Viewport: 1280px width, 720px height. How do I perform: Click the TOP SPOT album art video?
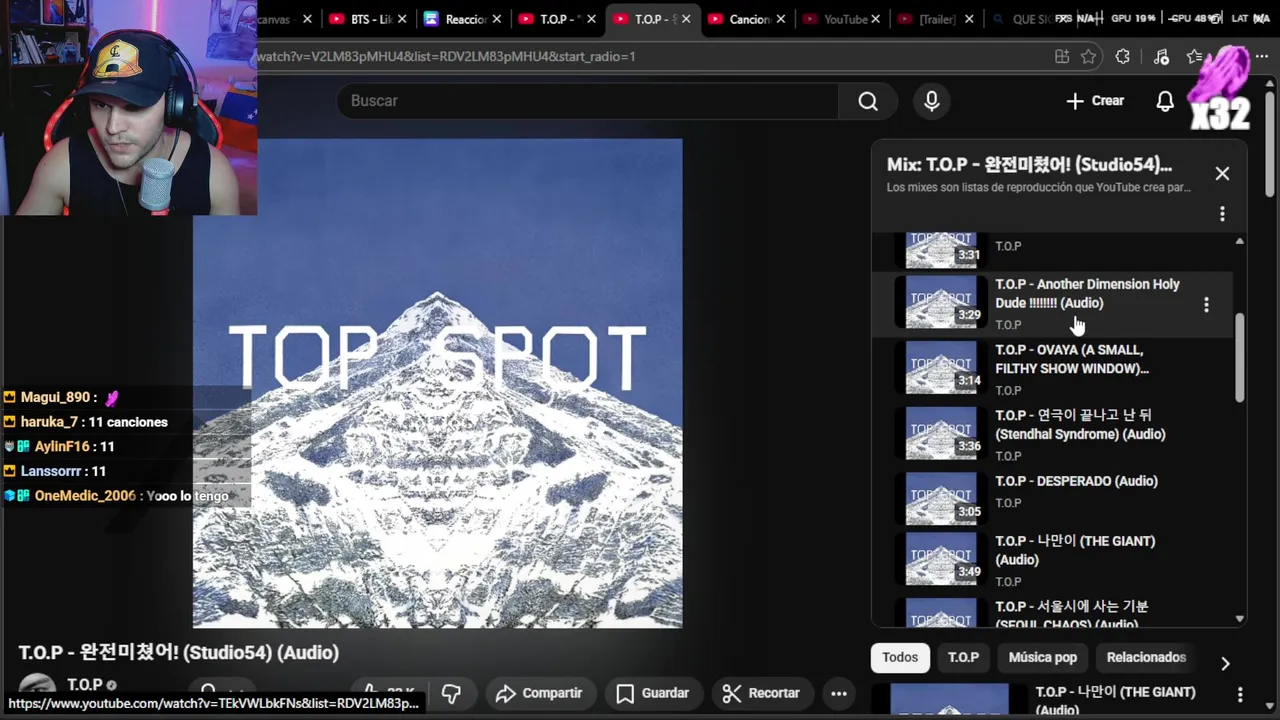(x=437, y=383)
